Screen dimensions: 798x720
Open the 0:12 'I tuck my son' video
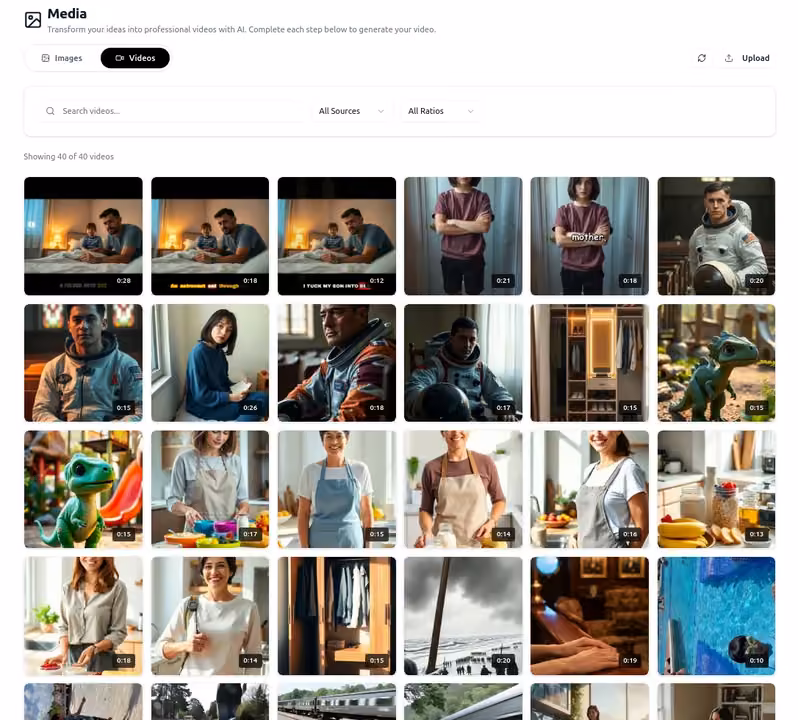(337, 236)
